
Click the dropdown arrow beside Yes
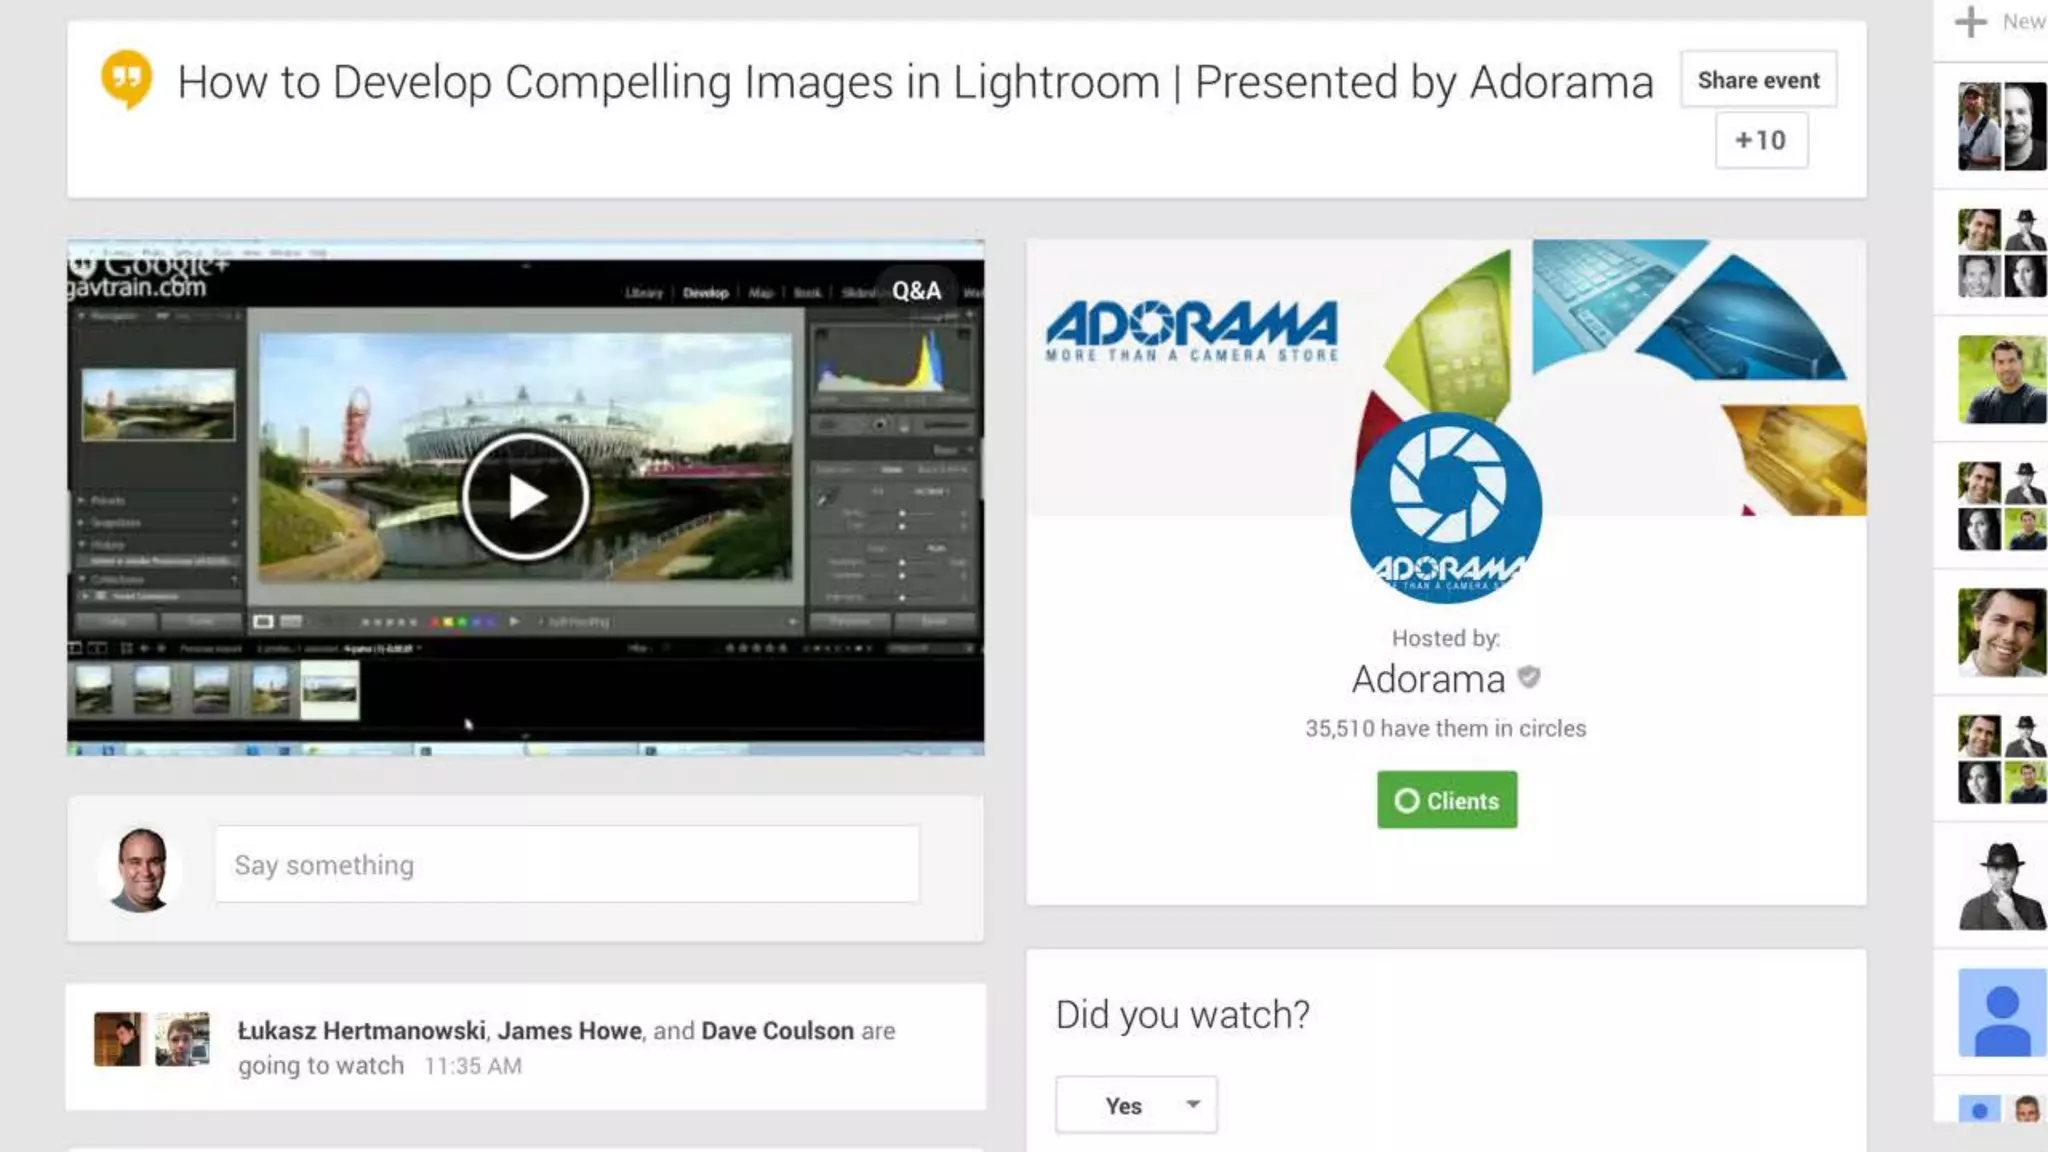[x=1193, y=1104]
